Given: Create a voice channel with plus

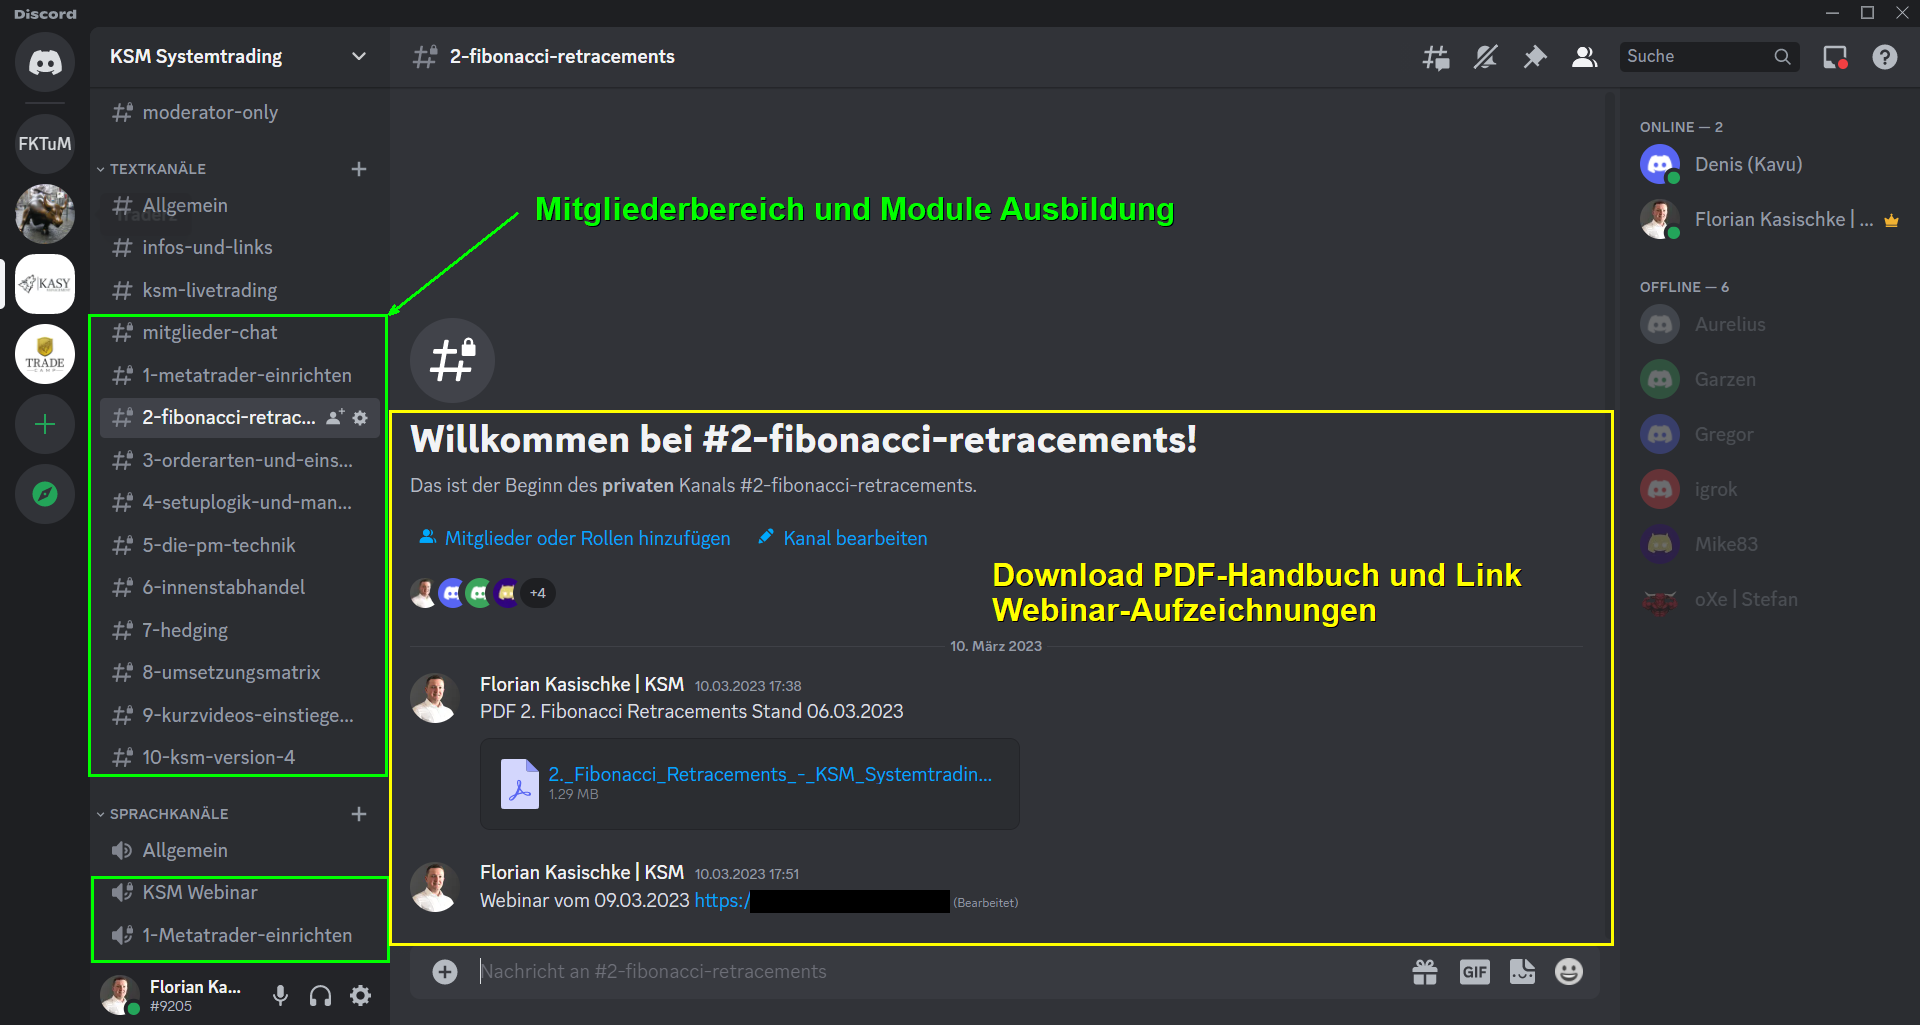Looking at the screenshot, I should click(359, 814).
